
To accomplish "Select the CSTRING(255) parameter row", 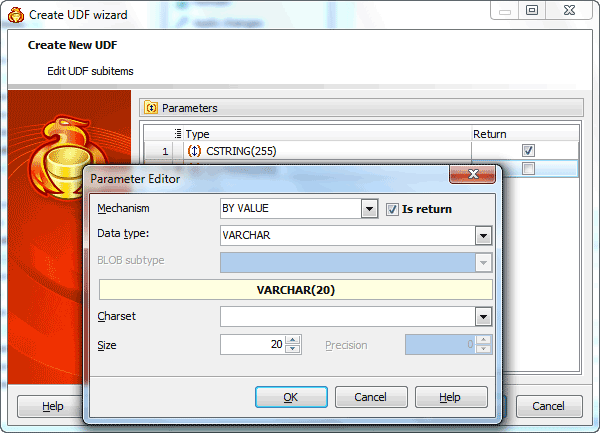I will [x=361, y=151].
